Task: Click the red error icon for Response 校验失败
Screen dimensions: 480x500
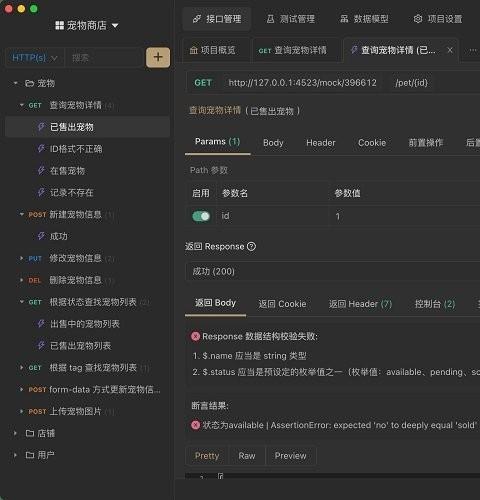Action: pyautogui.click(x=195, y=336)
